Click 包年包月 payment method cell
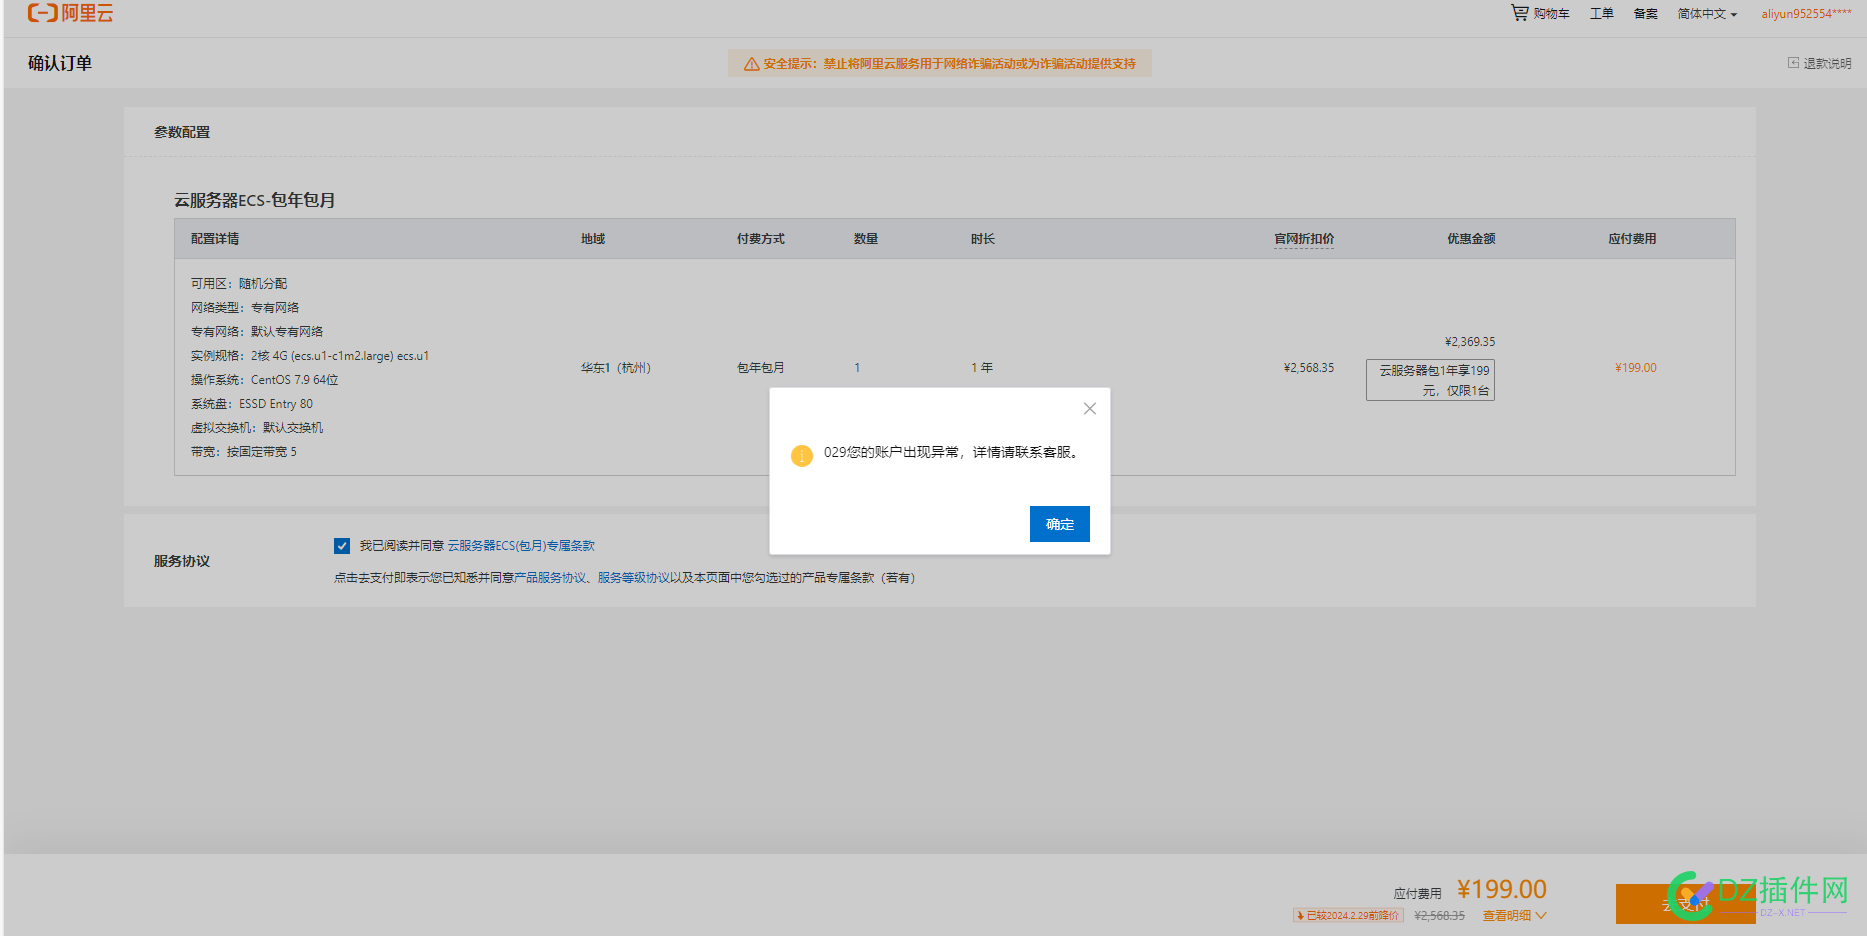 click(761, 368)
